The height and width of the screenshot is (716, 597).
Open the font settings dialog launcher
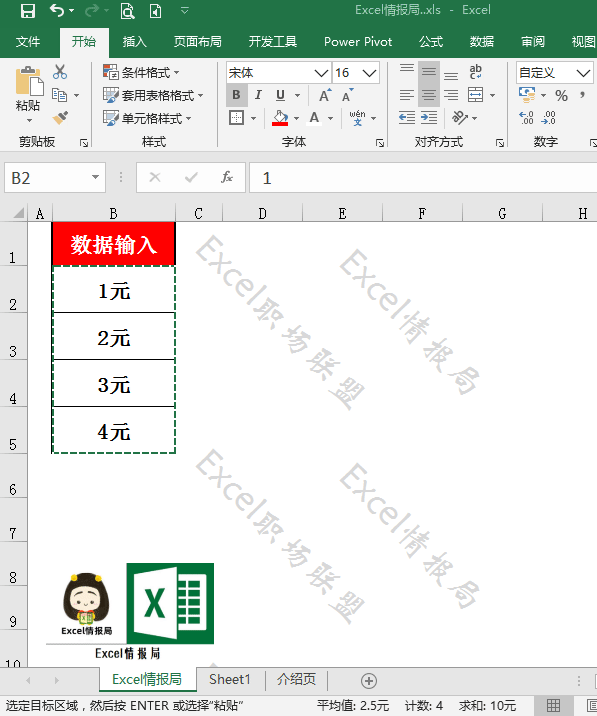(380, 143)
